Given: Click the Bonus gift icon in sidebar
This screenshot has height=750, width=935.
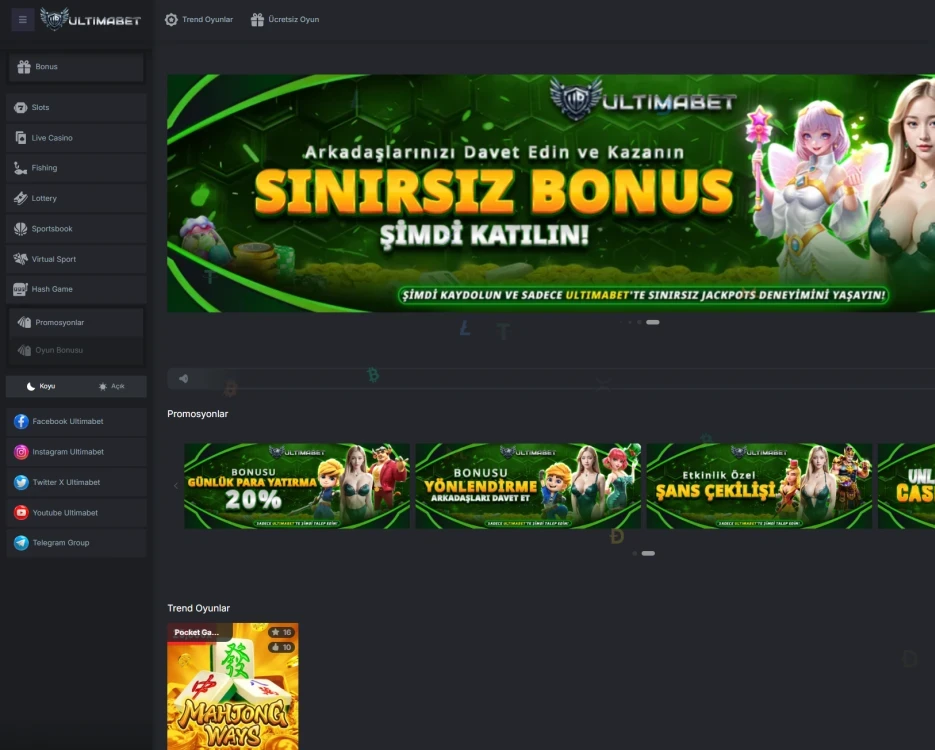Looking at the screenshot, I should 24,67.
